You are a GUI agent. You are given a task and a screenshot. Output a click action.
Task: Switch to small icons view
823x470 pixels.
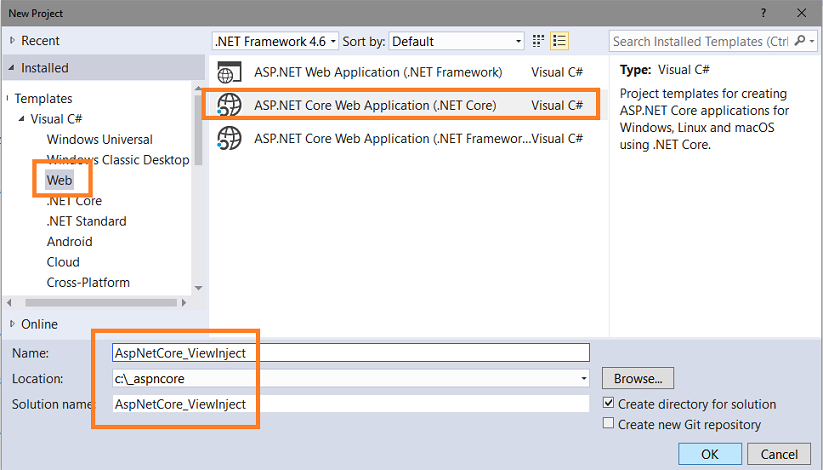(x=538, y=41)
